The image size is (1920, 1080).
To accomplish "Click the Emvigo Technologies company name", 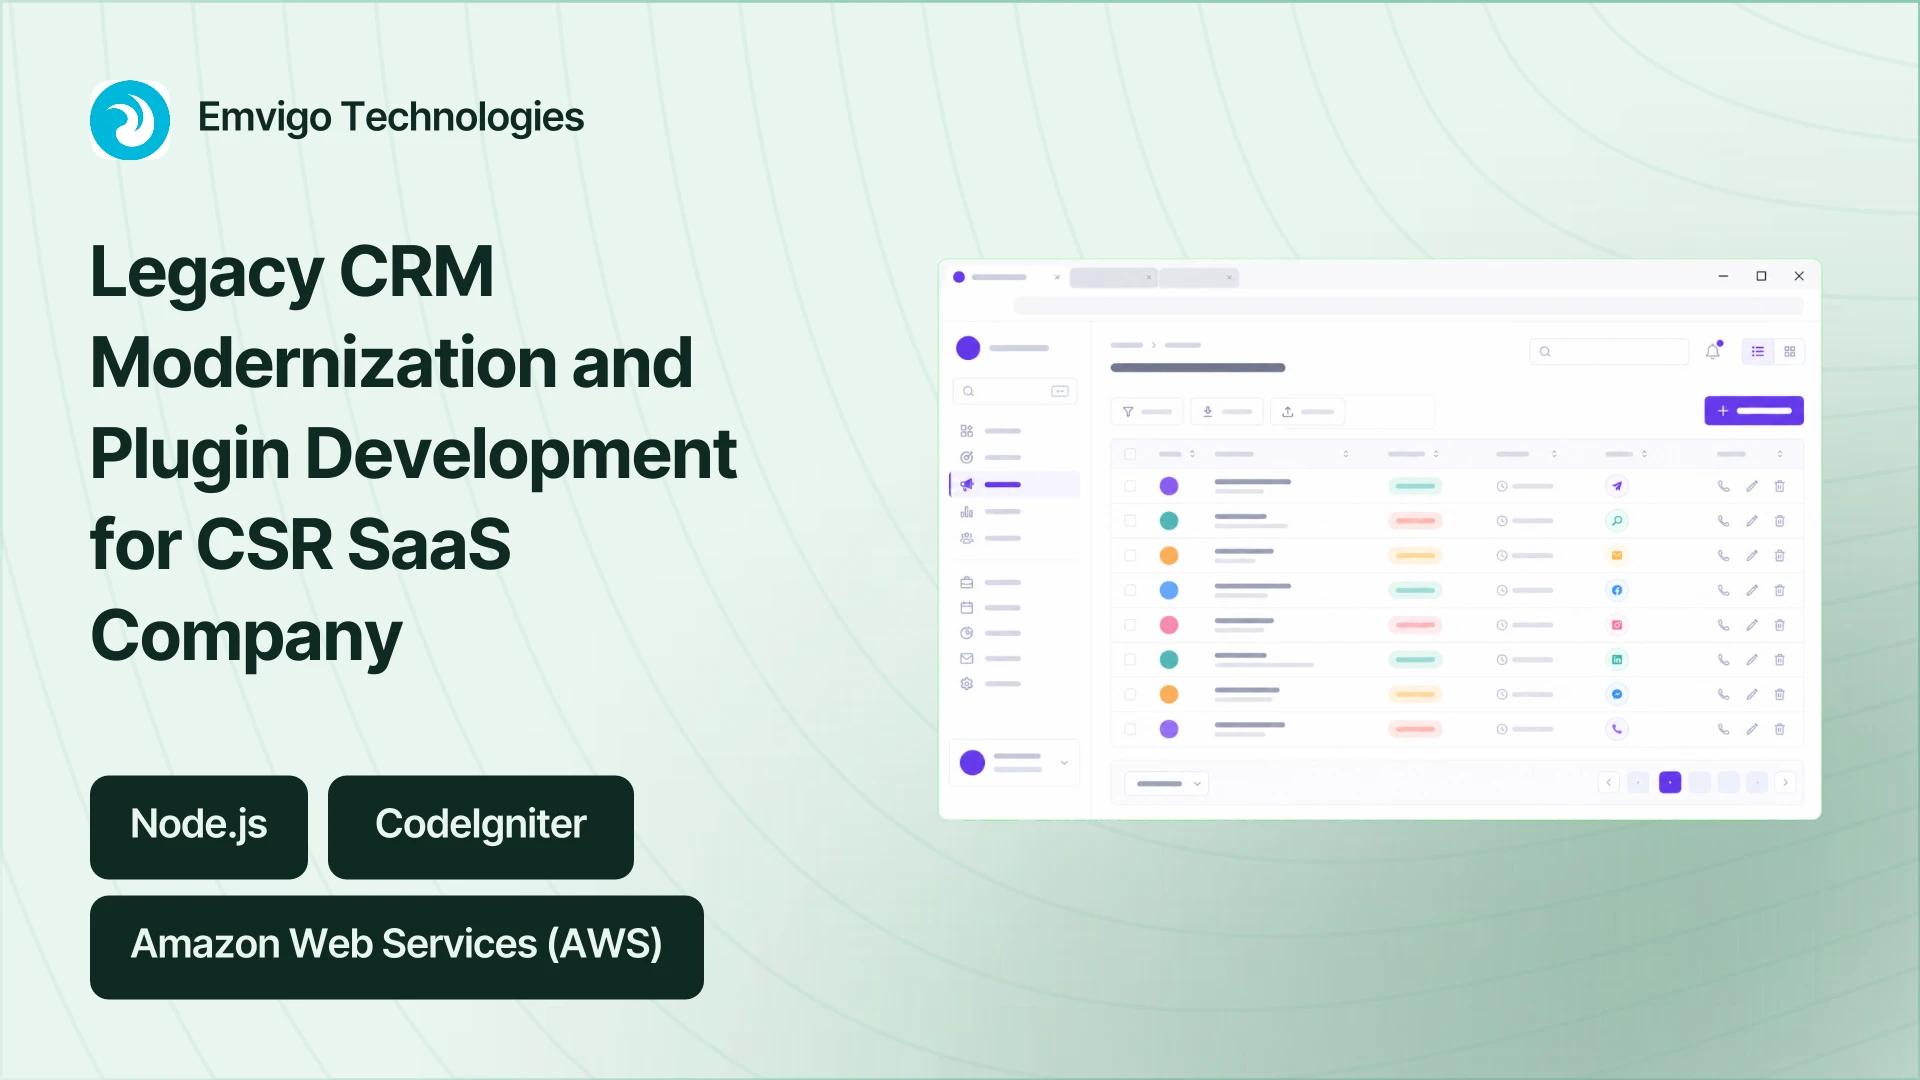I will pyautogui.click(x=391, y=118).
